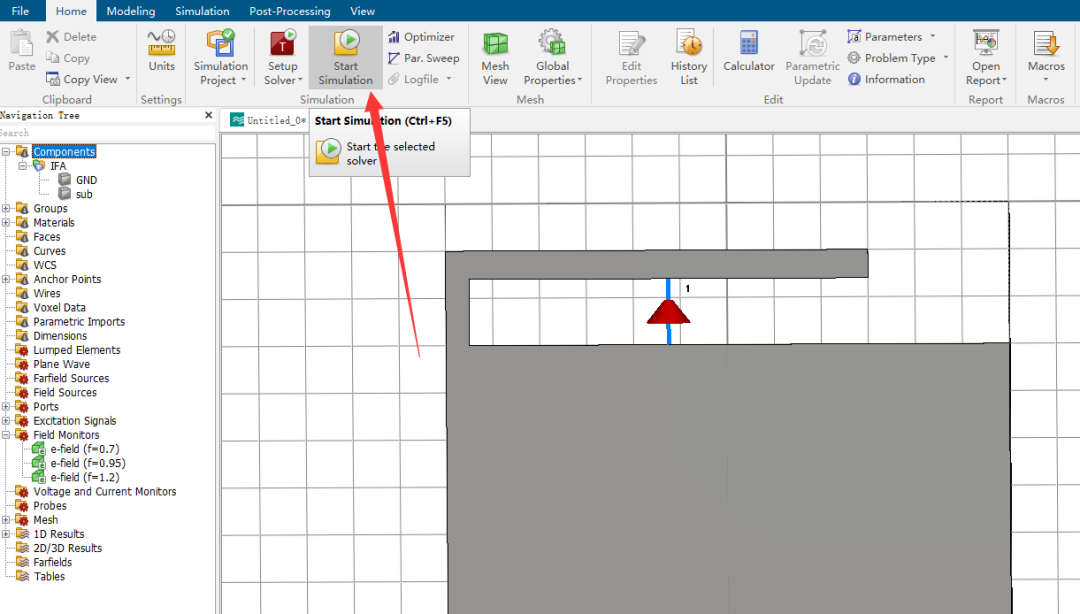The width and height of the screenshot is (1080, 614).
Task: Open the Logfile option
Action: pyautogui.click(x=419, y=79)
